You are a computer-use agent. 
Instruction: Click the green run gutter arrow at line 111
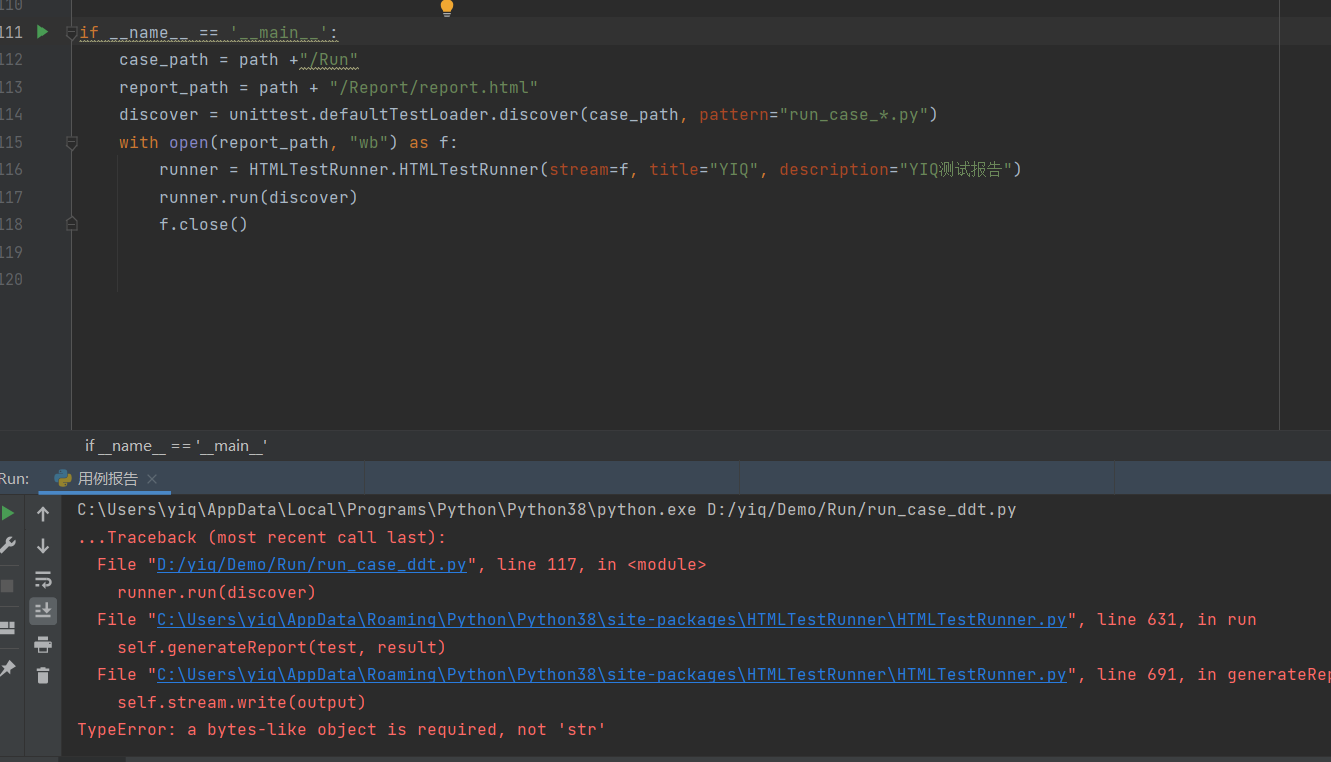(42, 32)
